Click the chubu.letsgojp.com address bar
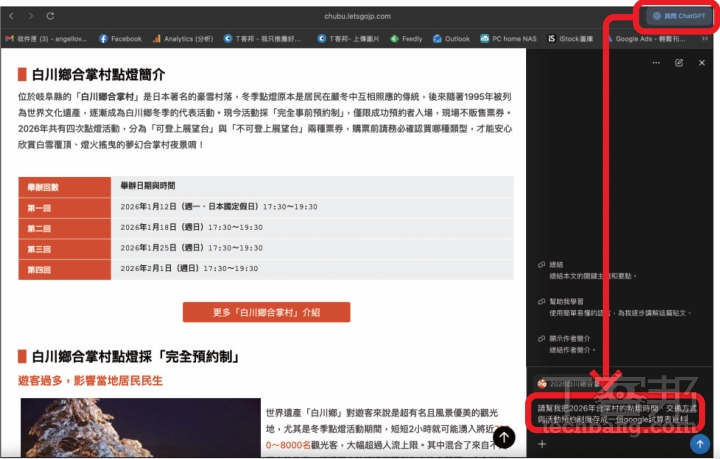This screenshot has height=459, width=720. pyautogui.click(x=357, y=16)
